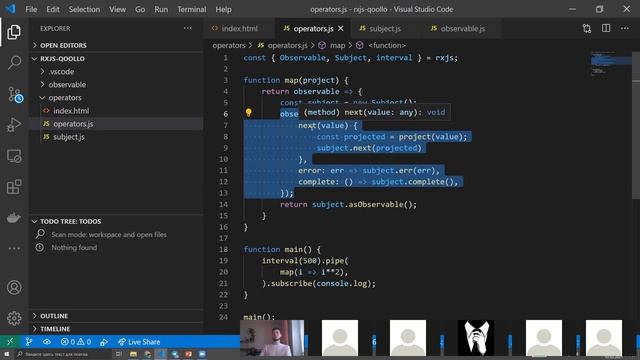Click the presenter webcam thumbnail
640x360 pixels.
pos(272,338)
